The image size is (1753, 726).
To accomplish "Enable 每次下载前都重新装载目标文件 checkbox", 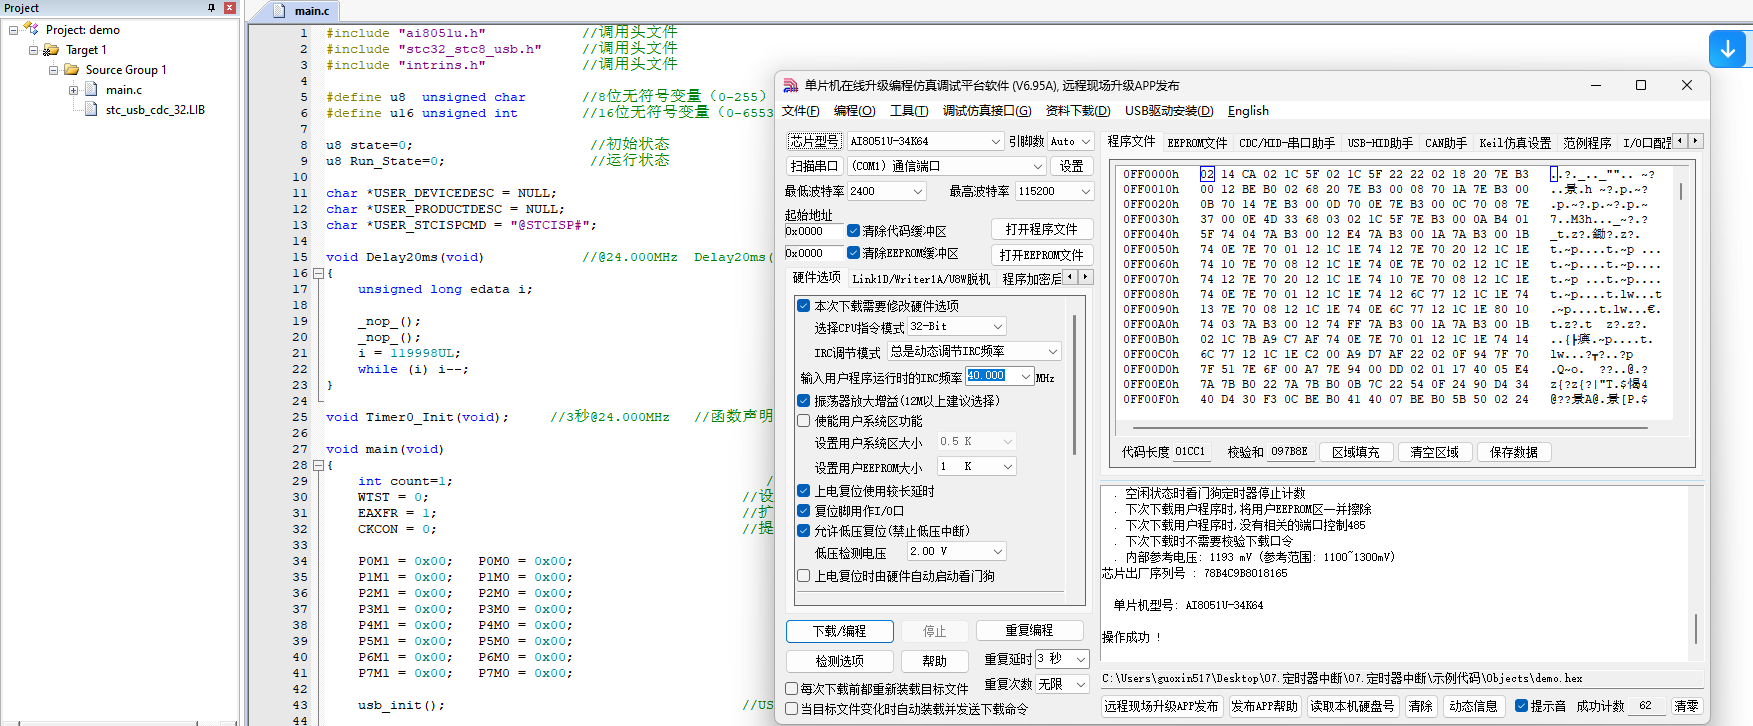I will pos(792,689).
